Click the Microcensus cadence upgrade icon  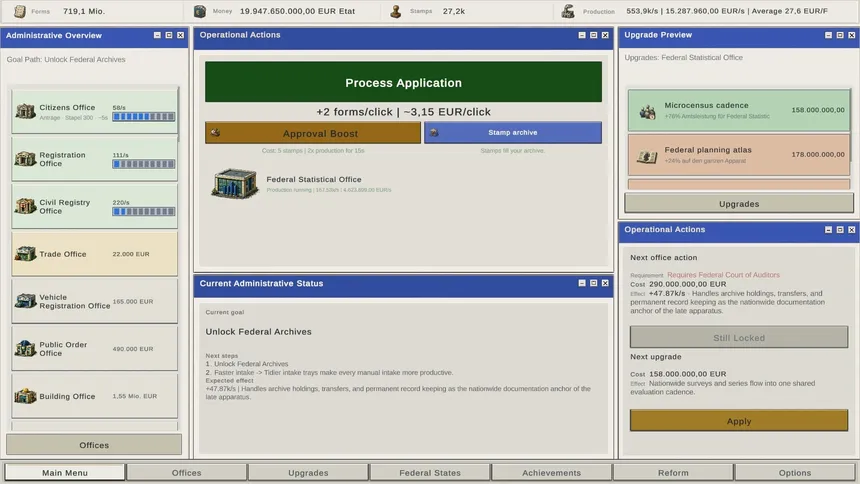coord(647,111)
